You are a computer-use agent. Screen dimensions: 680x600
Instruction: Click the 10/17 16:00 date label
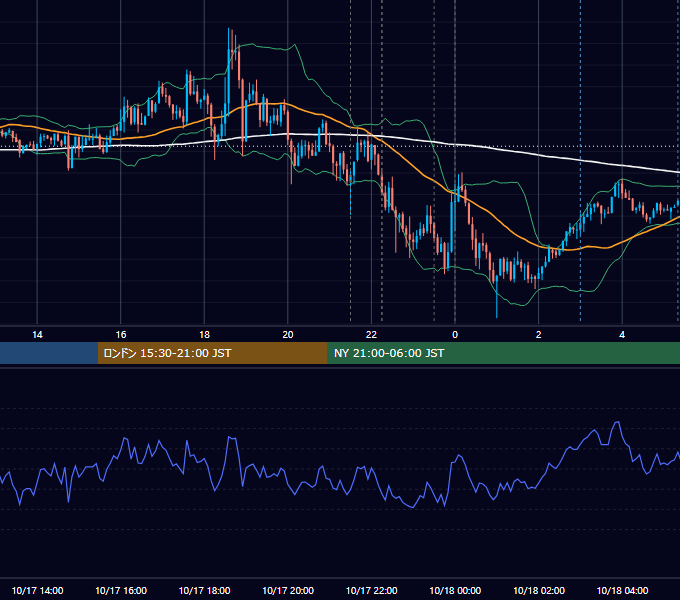tap(121, 590)
